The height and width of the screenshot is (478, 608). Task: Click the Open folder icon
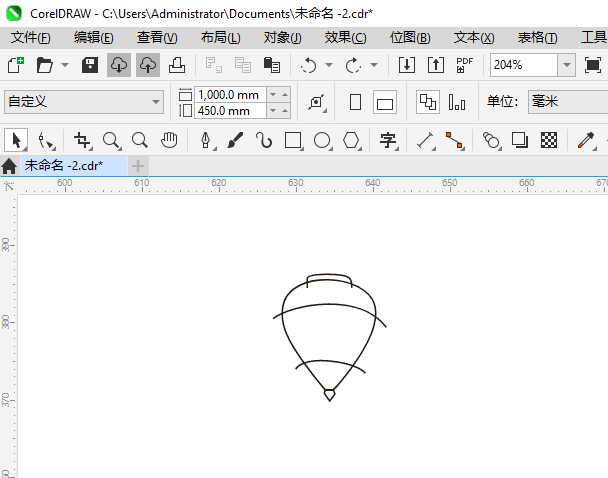[x=45, y=65]
